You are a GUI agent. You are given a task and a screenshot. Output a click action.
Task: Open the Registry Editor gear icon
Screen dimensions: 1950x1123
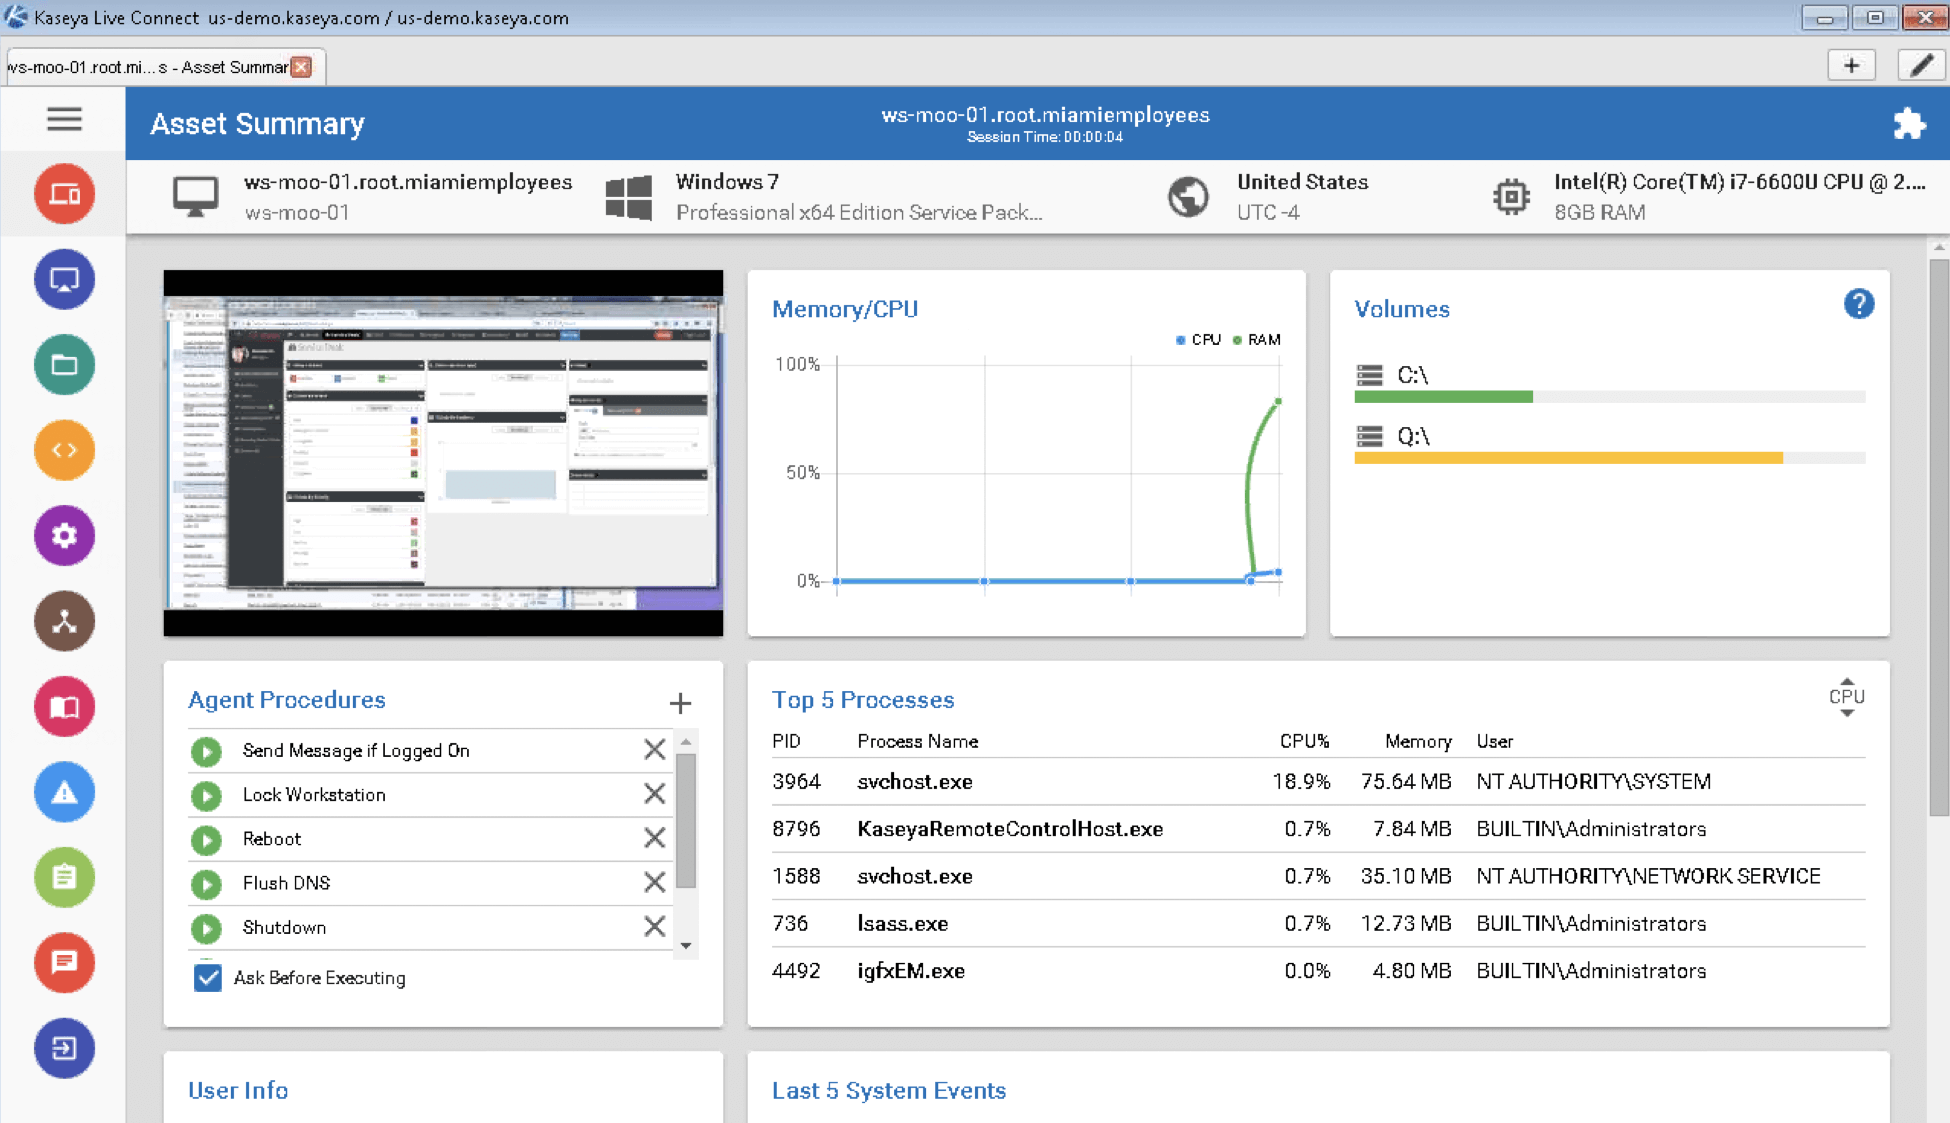point(63,536)
